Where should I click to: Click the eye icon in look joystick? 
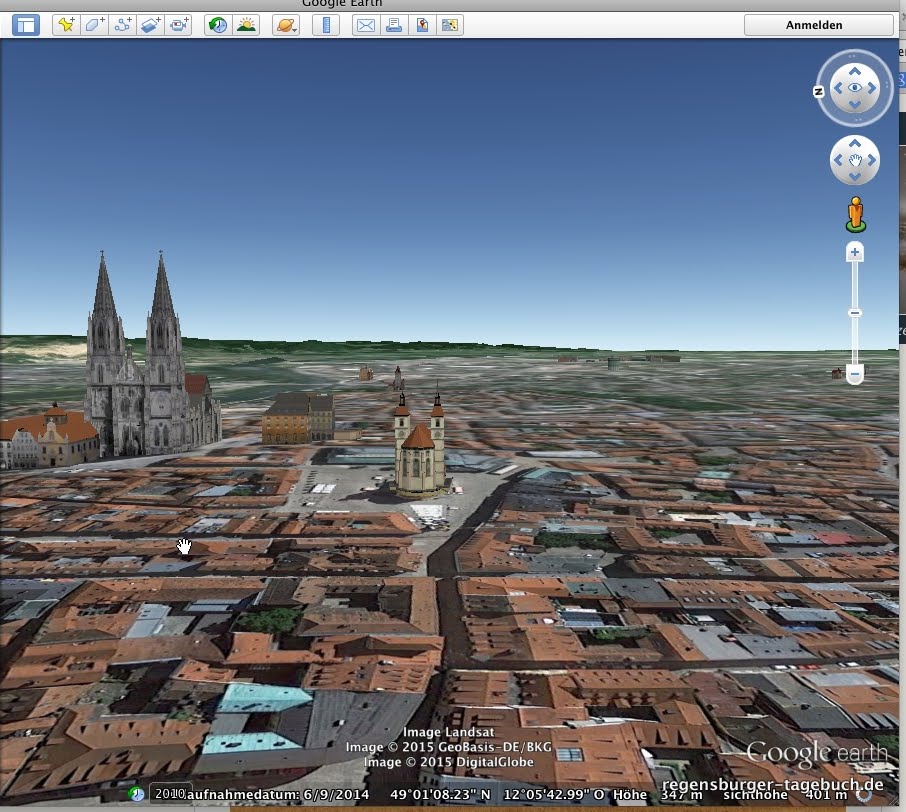(855, 88)
